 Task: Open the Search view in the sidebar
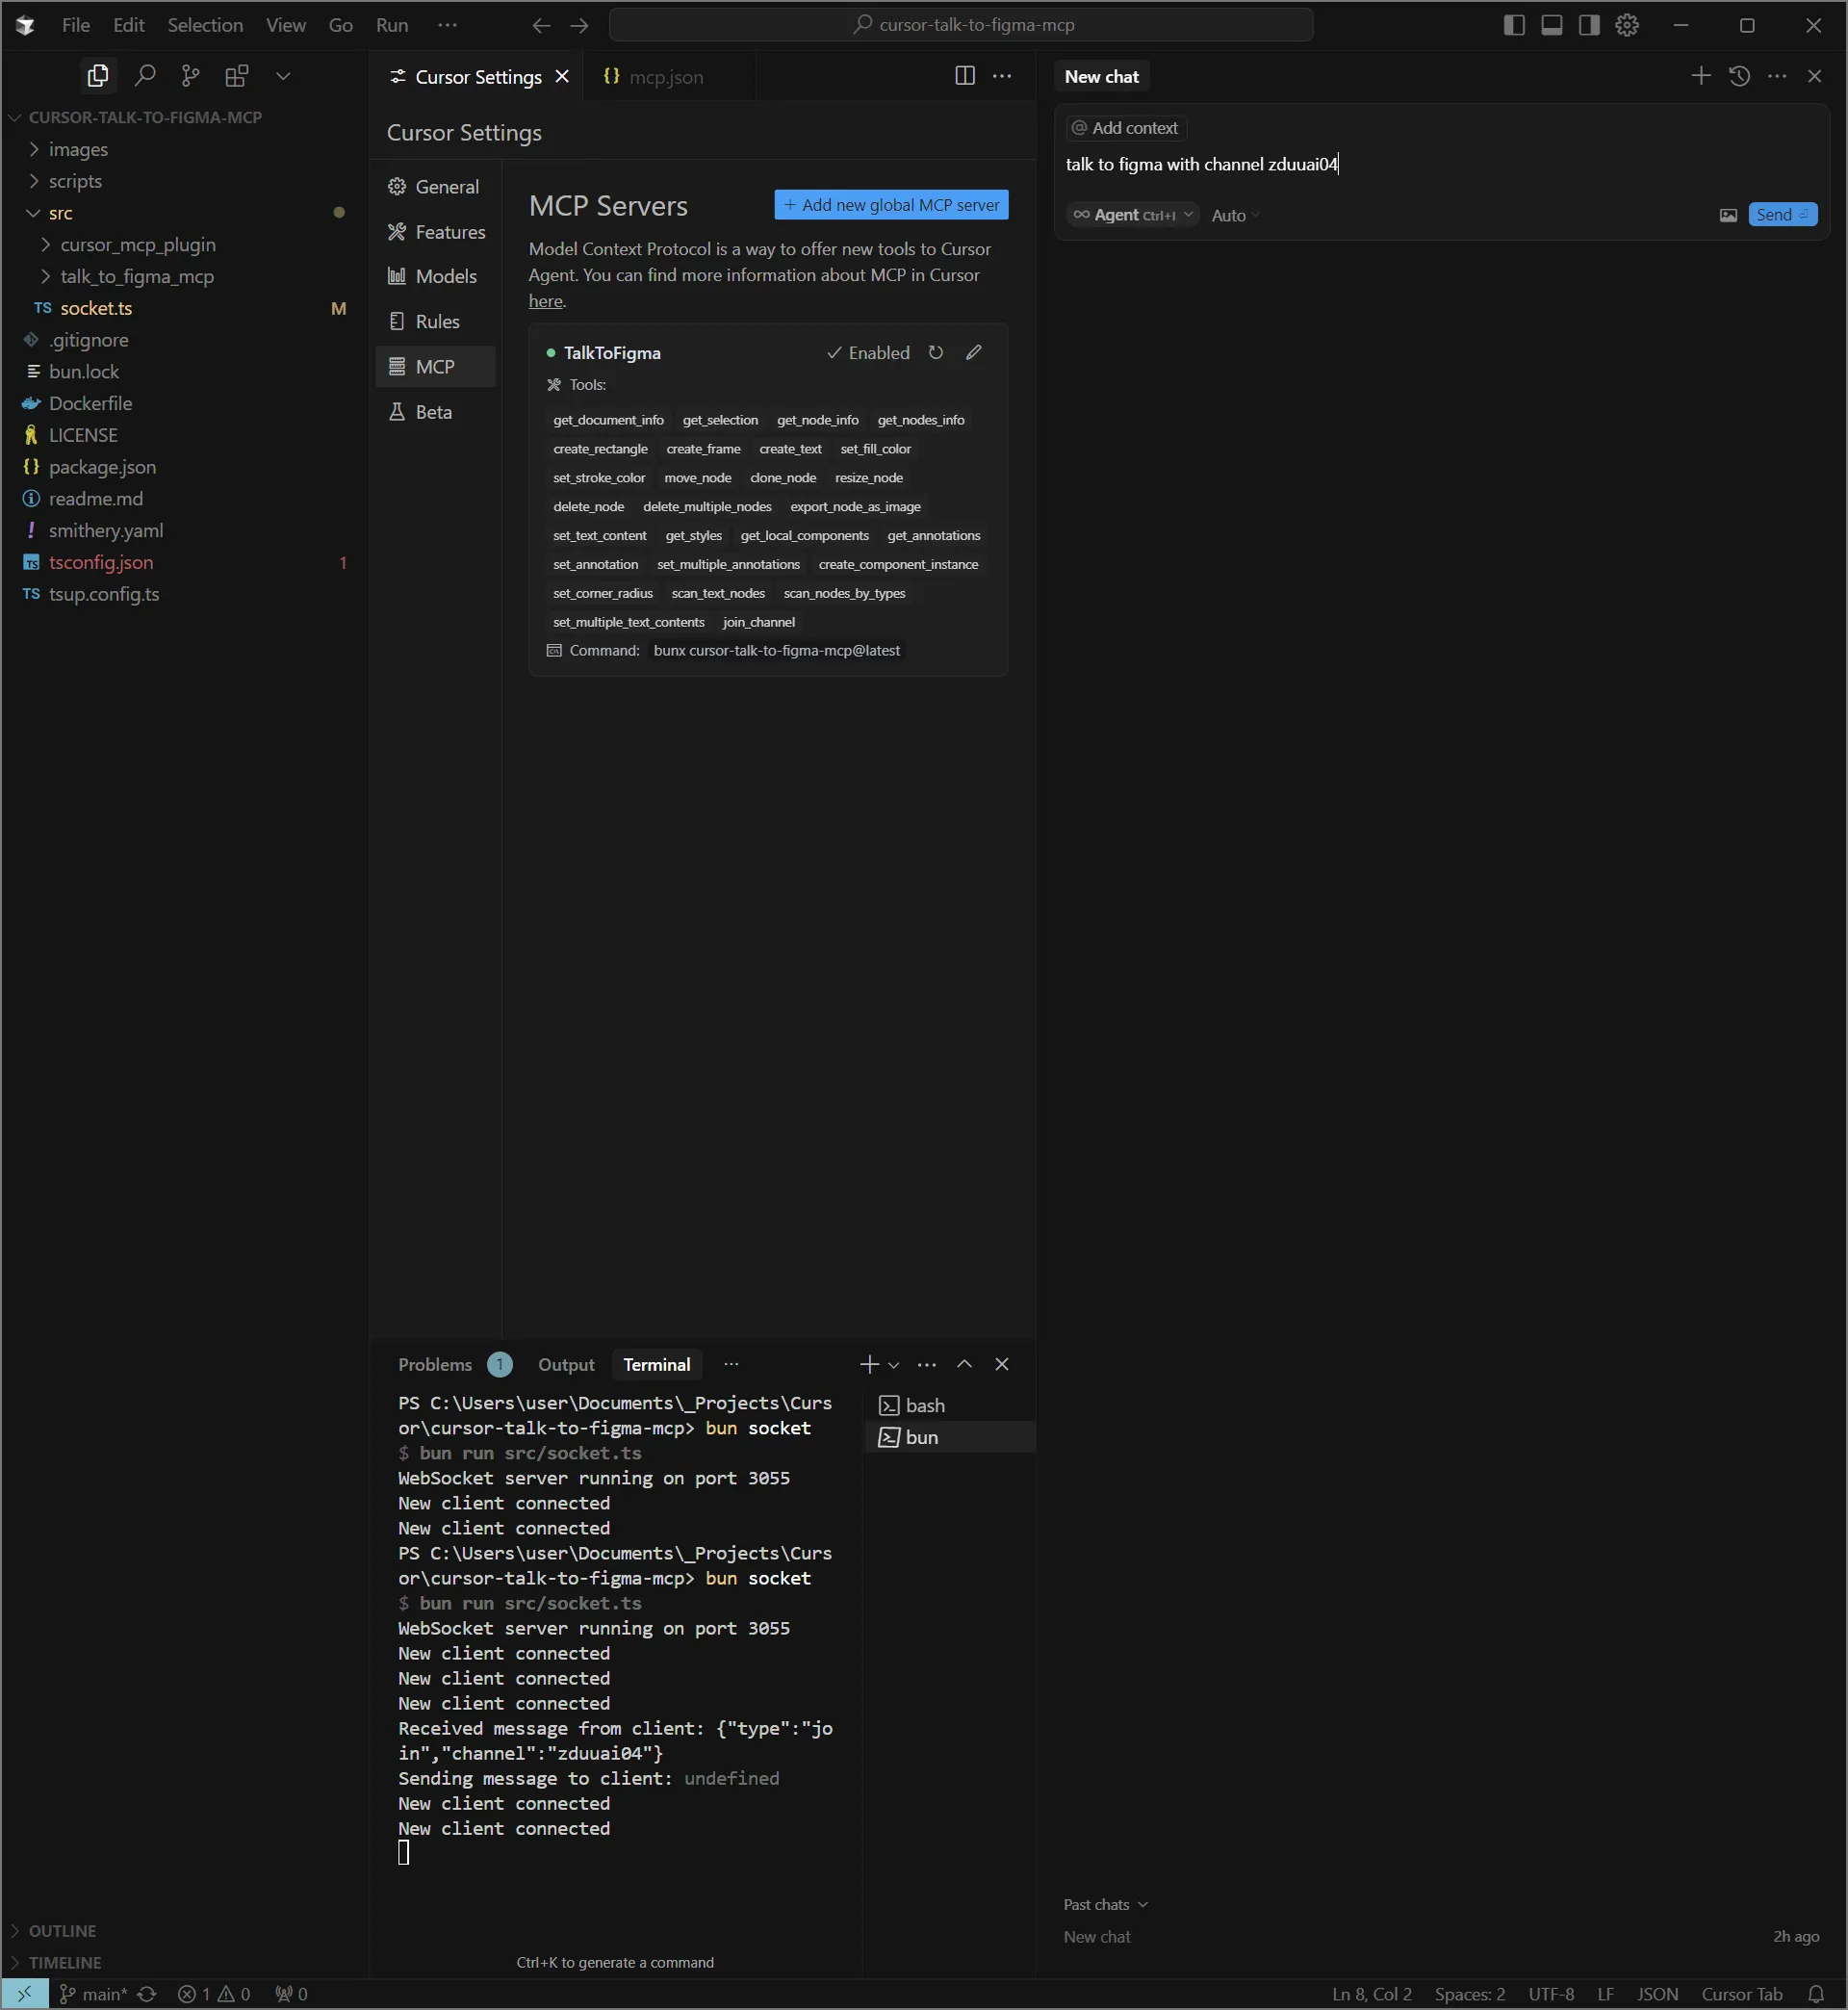(x=145, y=76)
